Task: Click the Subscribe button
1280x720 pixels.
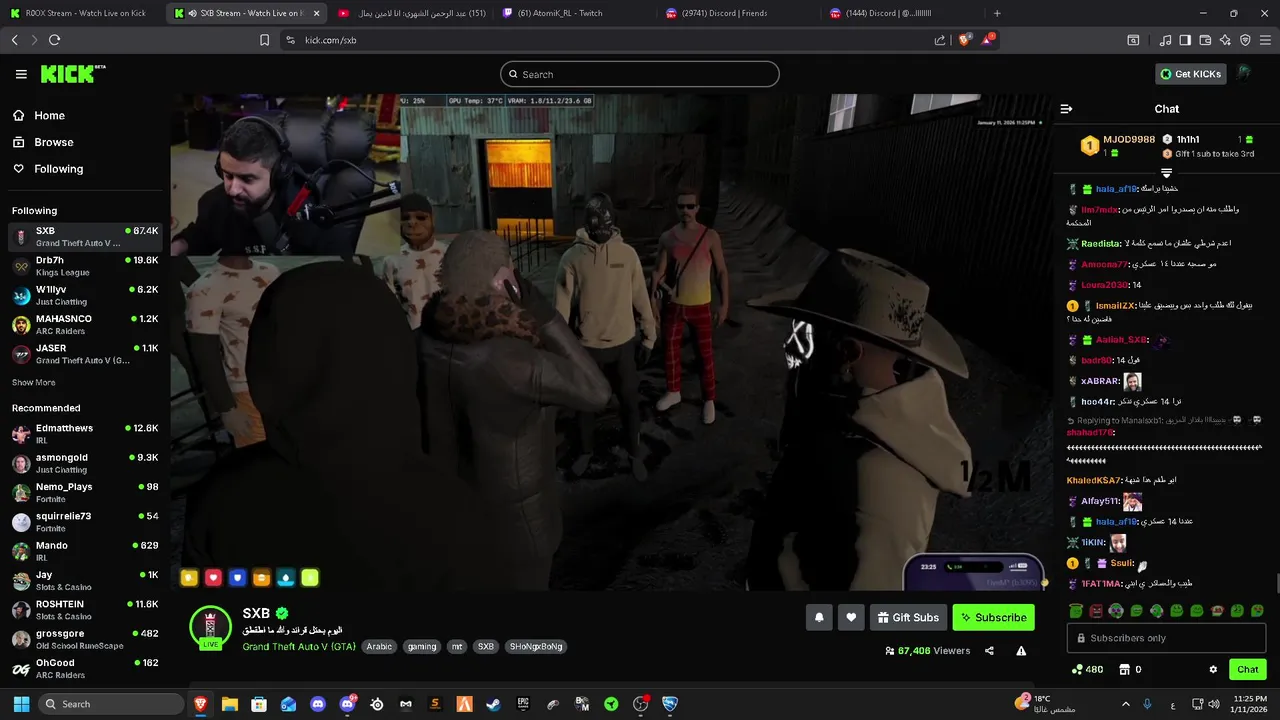Action: pos(993,618)
